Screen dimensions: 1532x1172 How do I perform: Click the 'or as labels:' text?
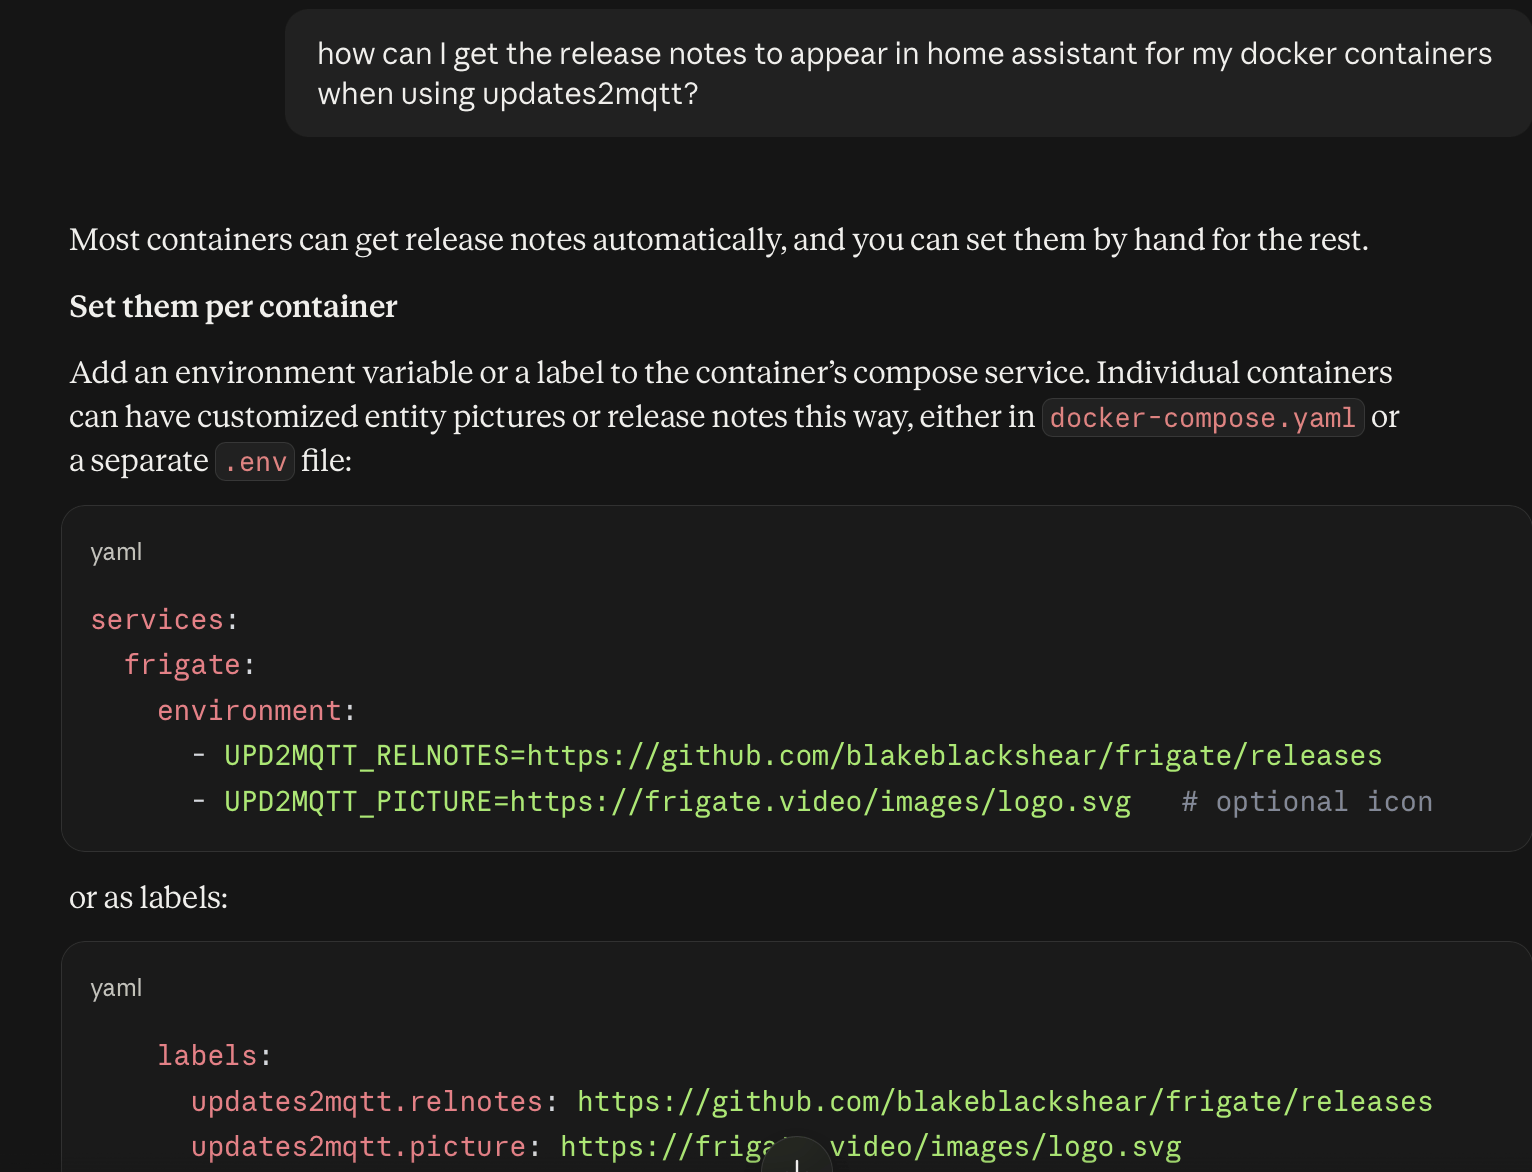(149, 898)
